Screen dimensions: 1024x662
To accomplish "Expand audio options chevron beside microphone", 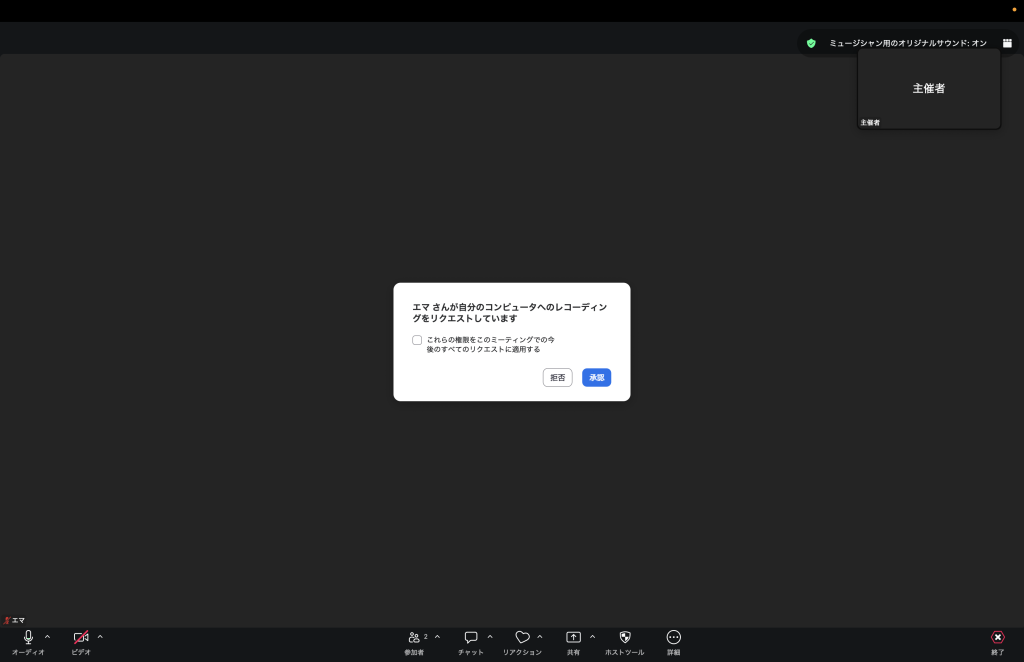I will [x=47, y=636].
